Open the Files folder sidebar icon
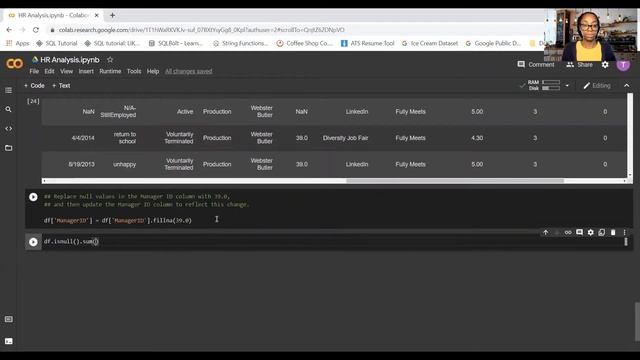The width and height of the screenshot is (640, 360). coord(9,148)
